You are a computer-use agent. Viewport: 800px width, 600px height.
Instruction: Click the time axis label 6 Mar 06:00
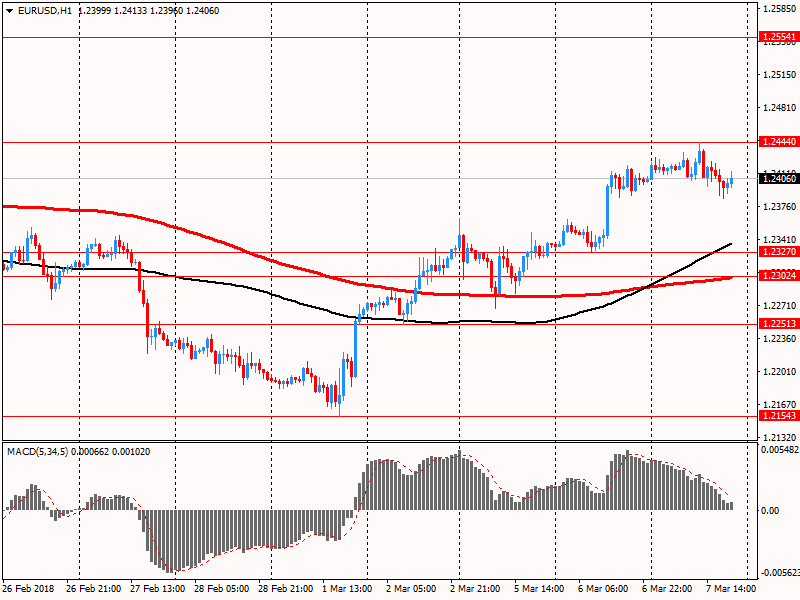(x=603, y=589)
